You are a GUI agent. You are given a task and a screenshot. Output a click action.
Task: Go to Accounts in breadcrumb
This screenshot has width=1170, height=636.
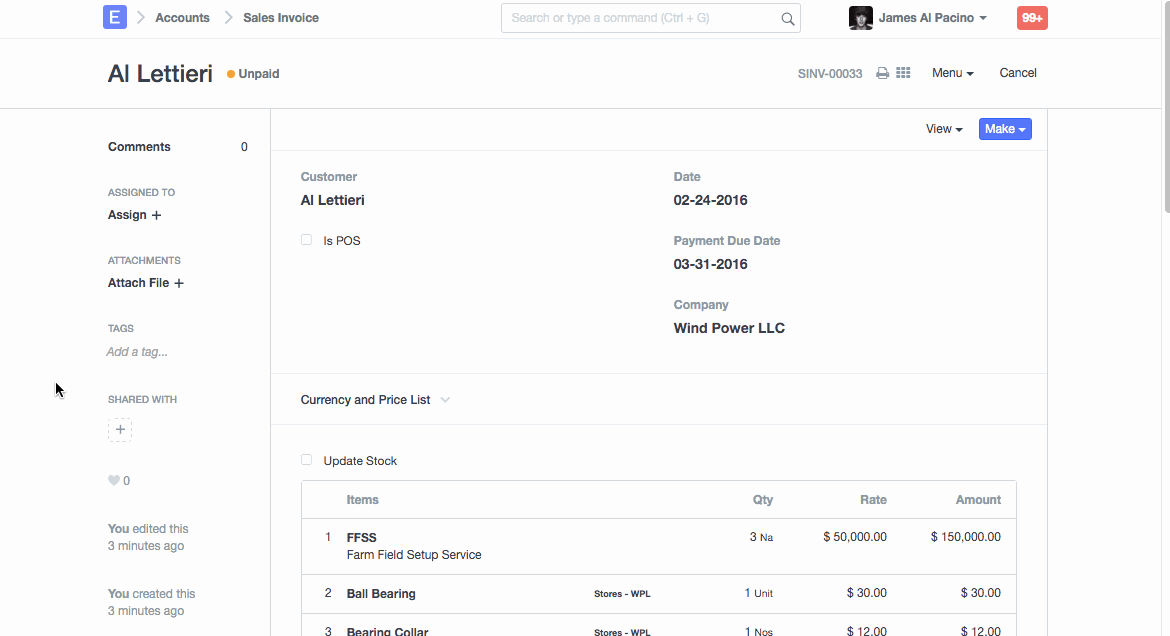pos(182,18)
